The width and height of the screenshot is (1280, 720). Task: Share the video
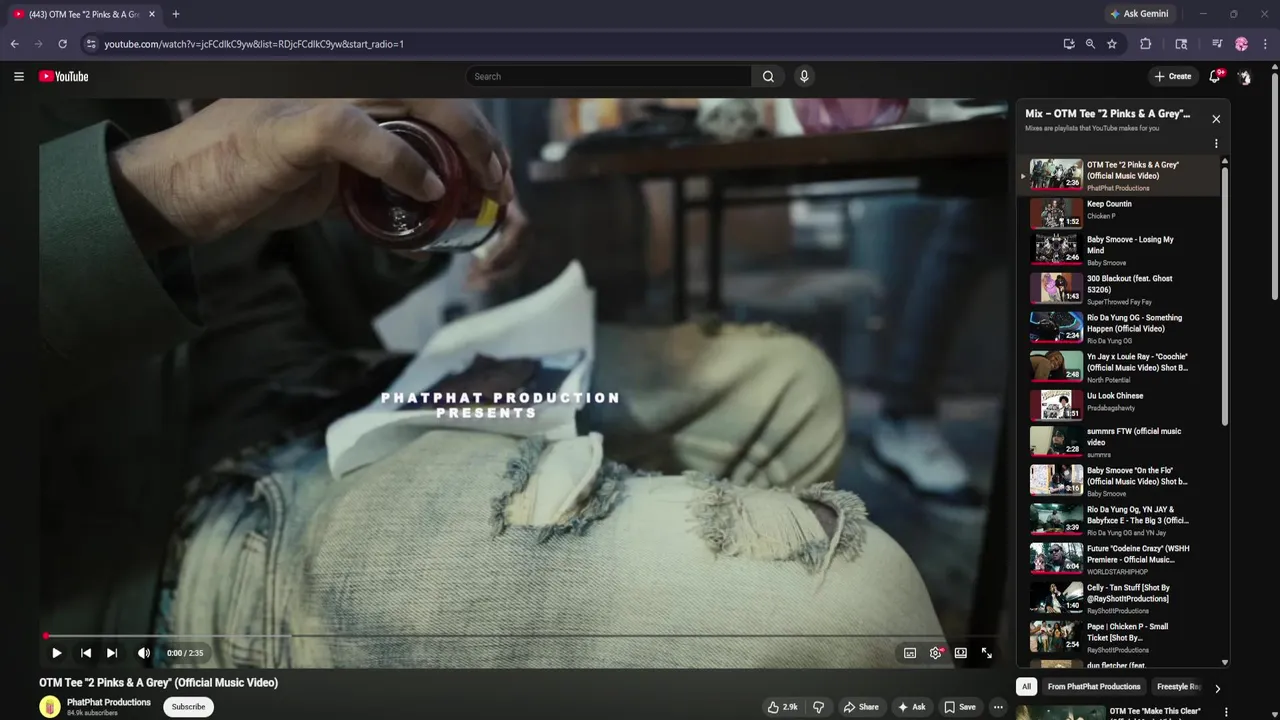click(861, 707)
